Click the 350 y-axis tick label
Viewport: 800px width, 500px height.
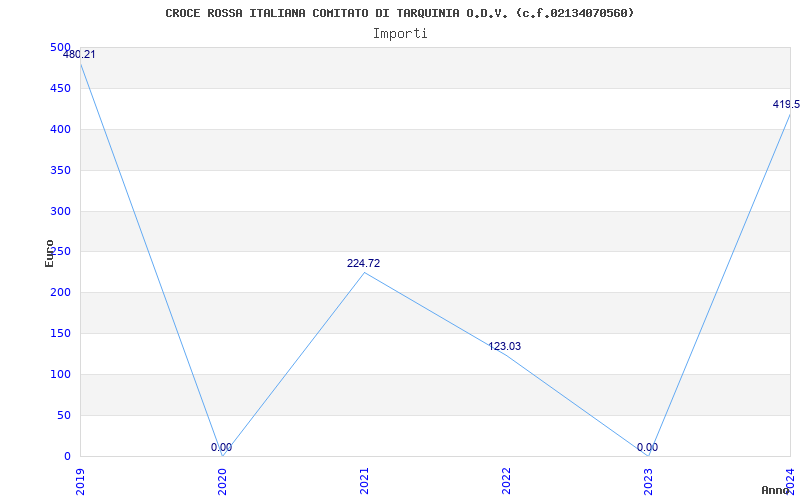coord(60,170)
